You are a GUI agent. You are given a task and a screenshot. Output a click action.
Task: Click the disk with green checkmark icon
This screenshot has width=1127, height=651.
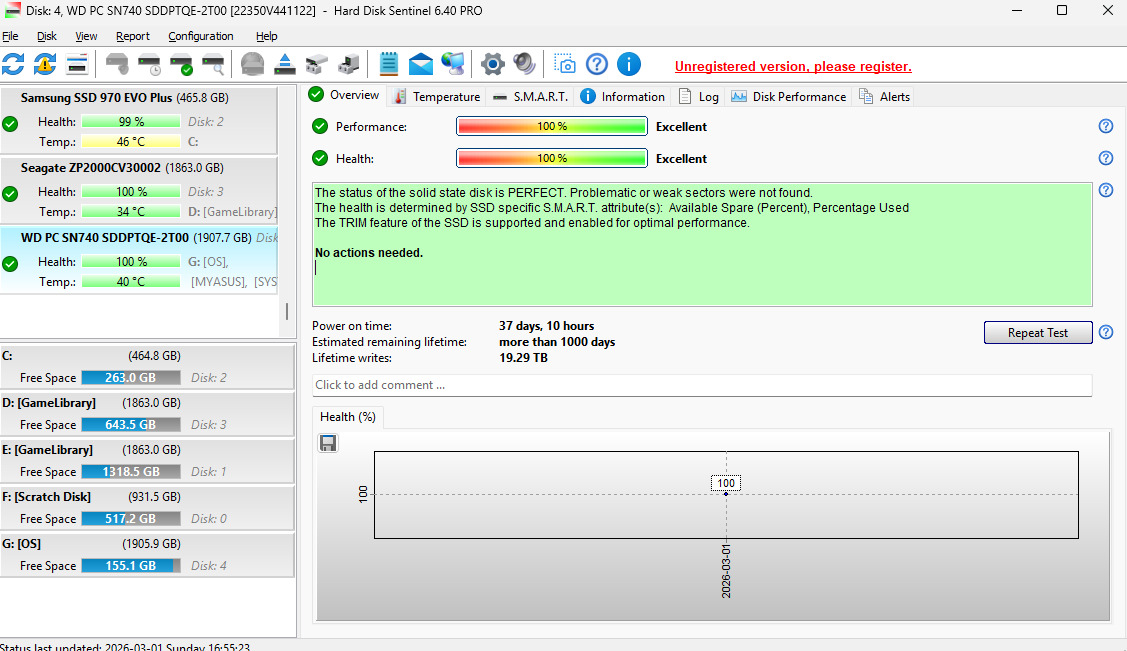(x=181, y=64)
